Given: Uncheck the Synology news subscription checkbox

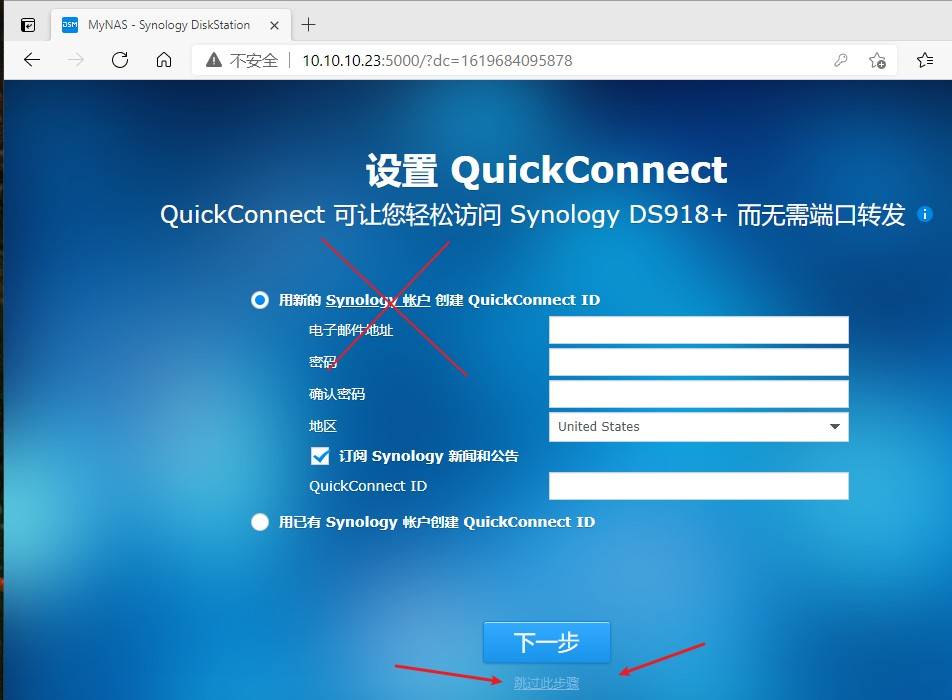Looking at the screenshot, I should click(321, 455).
